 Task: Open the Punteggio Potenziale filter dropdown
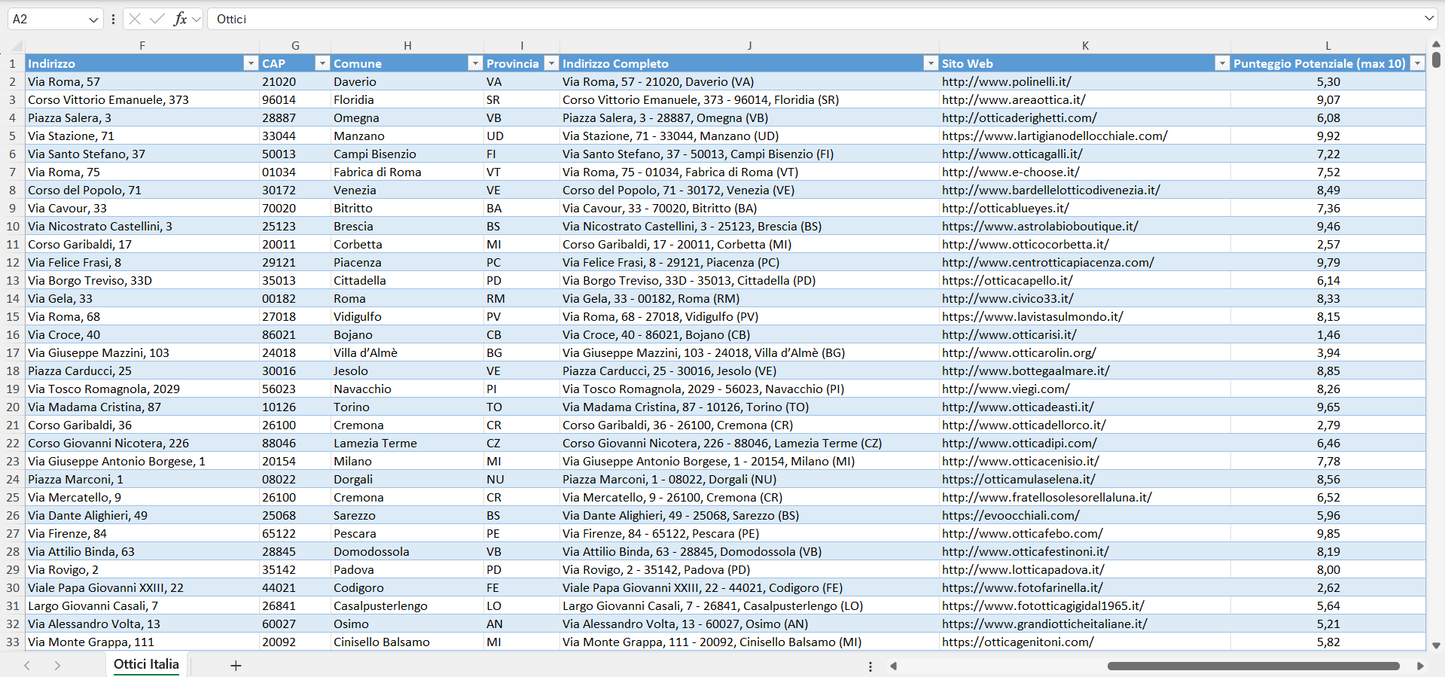(1418, 62)
